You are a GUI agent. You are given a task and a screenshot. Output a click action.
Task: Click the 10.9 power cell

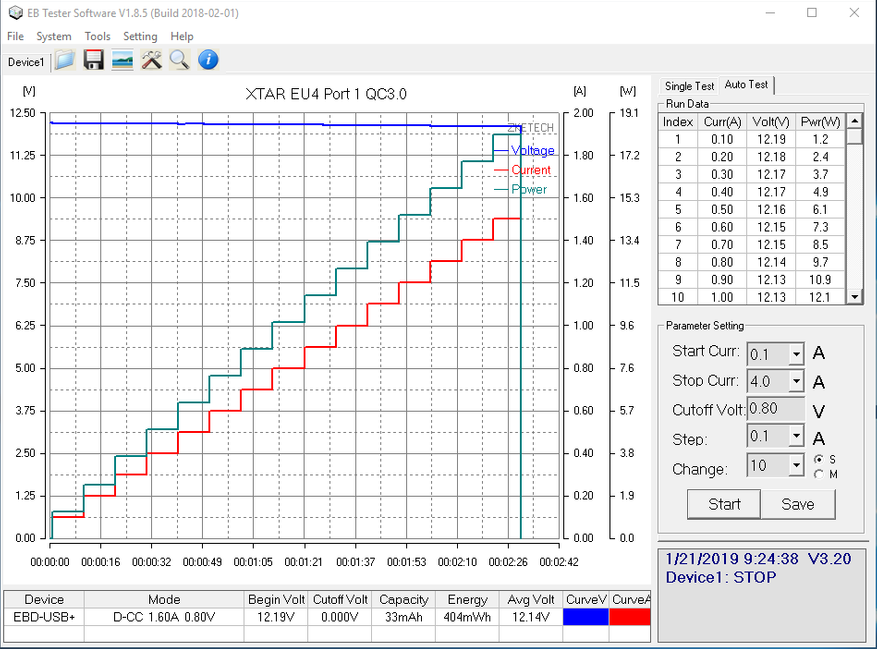(820, 279)
